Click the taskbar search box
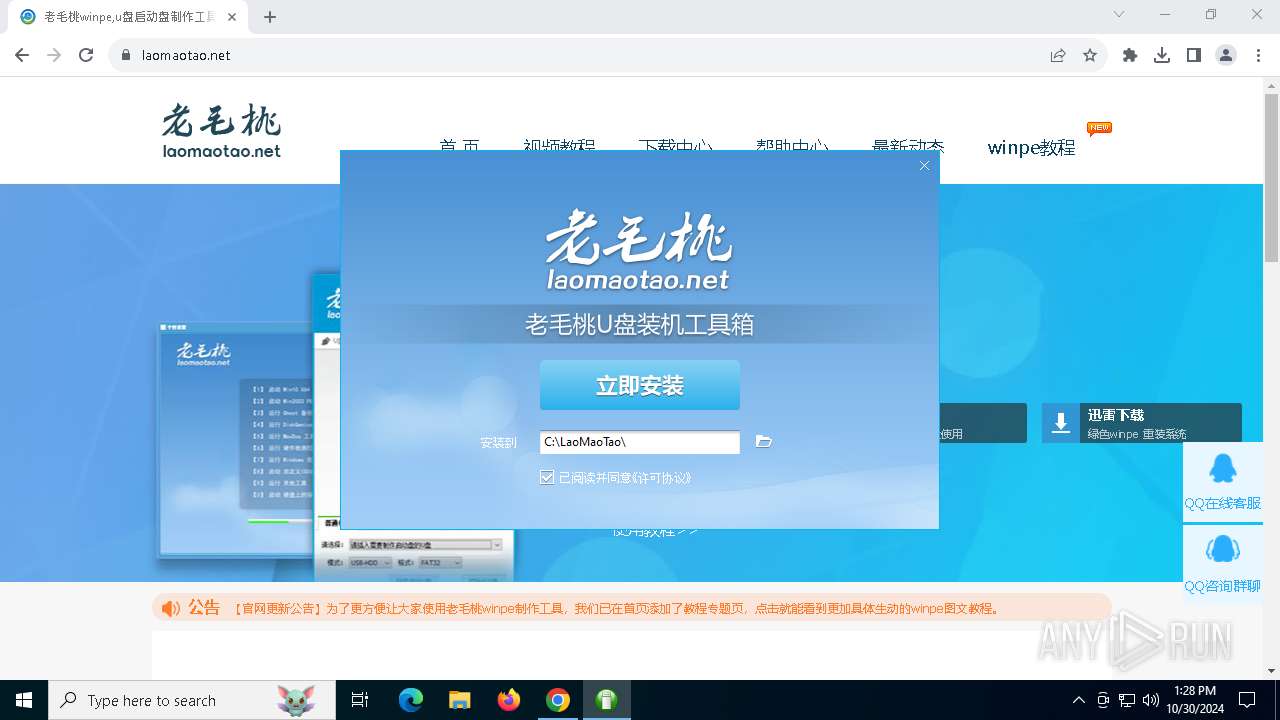Viewport: 1280px width, 720px height. coord(192,700)
